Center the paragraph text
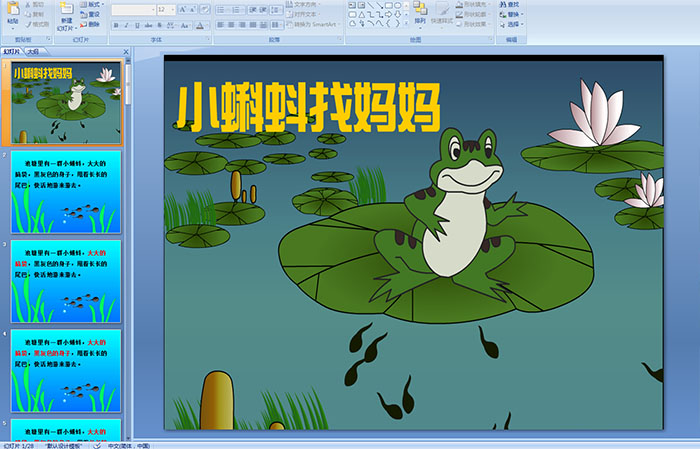 point(231,25)
